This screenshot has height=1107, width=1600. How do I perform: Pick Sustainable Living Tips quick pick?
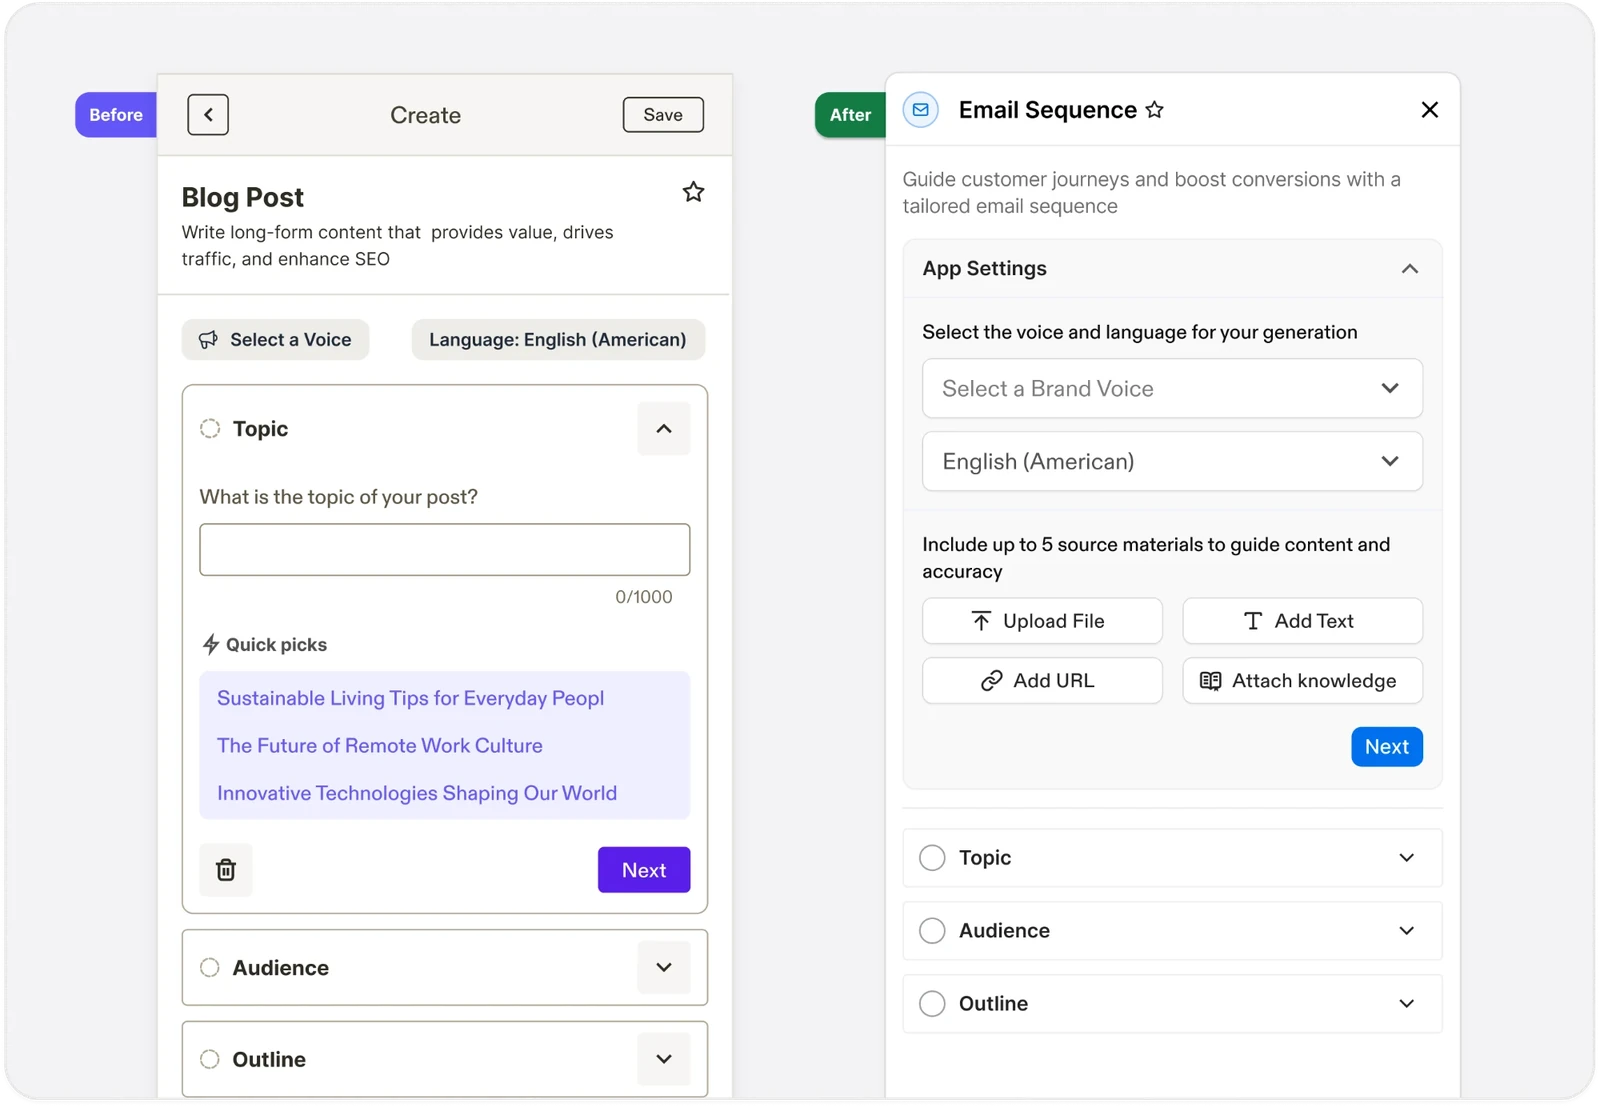click(410, 698)
